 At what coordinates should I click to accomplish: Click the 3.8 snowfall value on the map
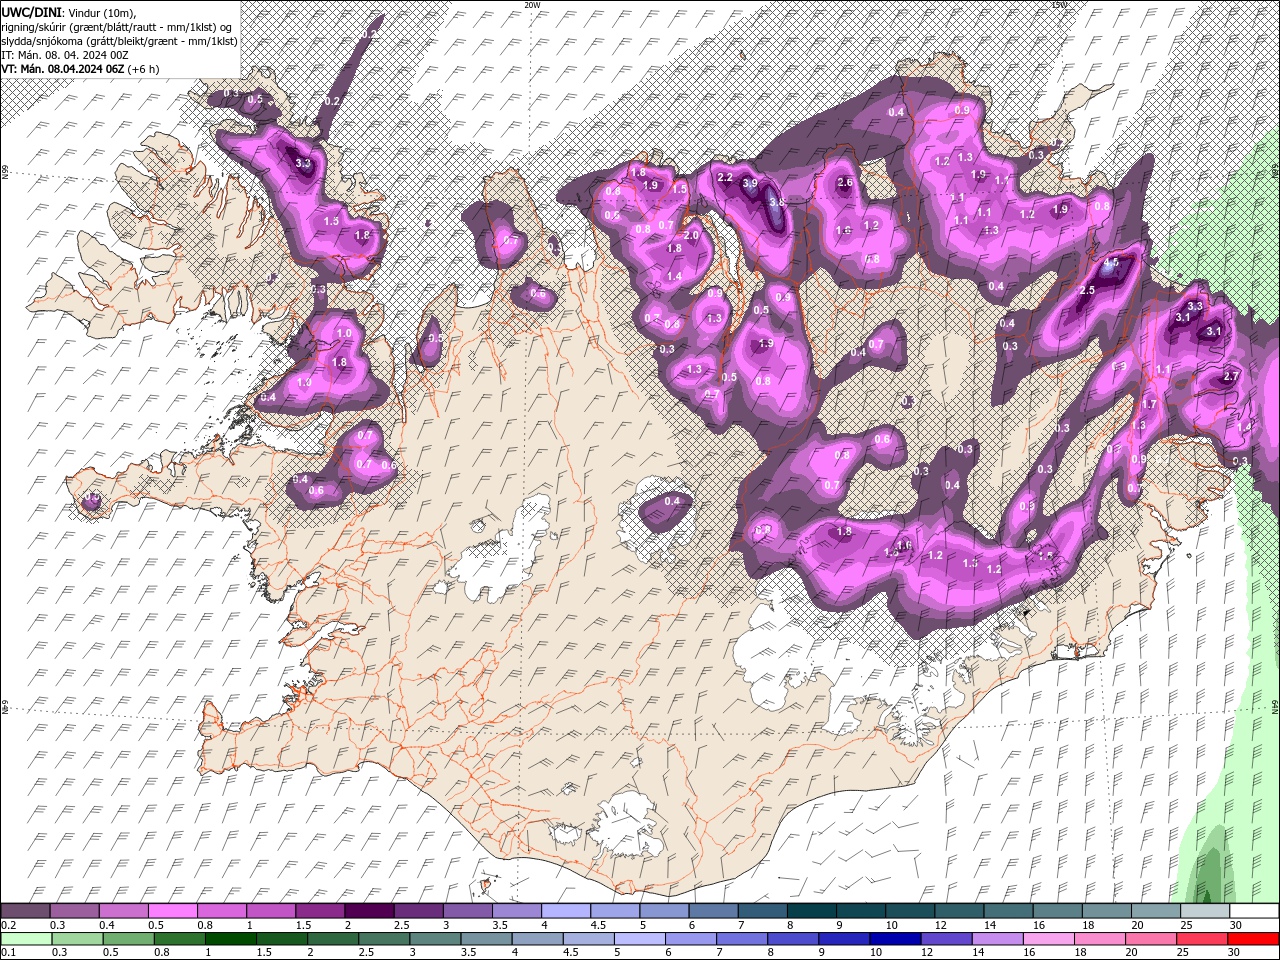click(x=777, y=202)
